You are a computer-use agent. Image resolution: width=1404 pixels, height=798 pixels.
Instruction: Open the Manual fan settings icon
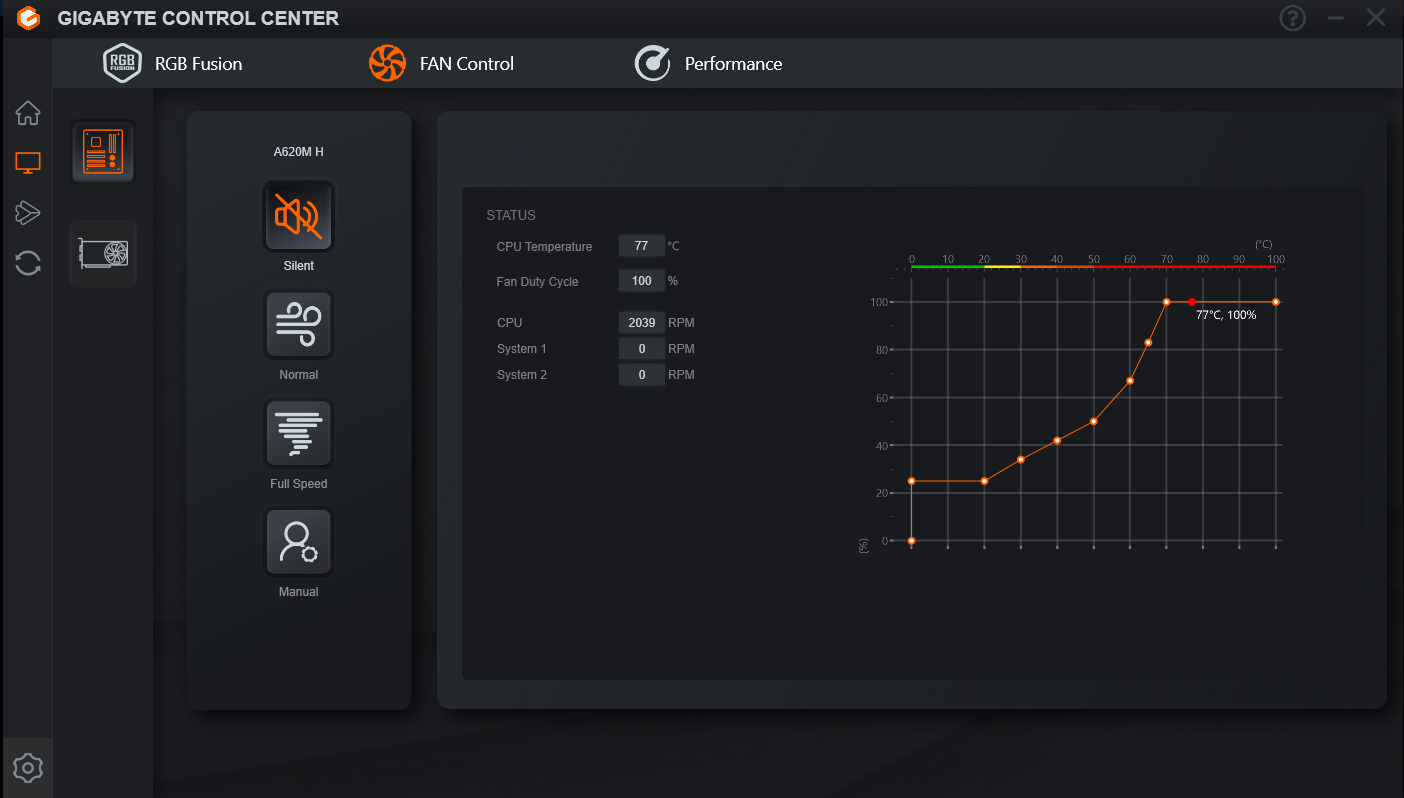[298, 542]
